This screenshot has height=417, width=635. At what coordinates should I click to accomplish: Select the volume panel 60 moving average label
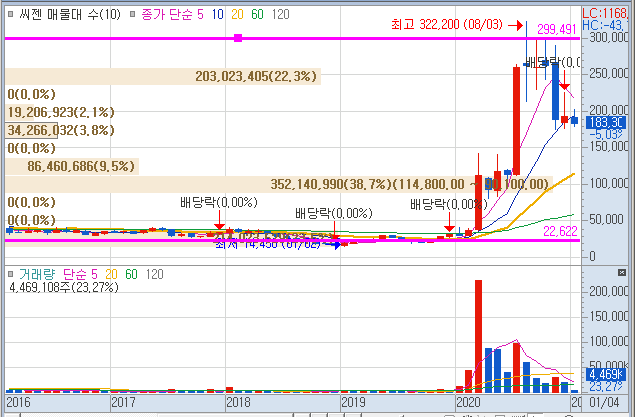pos(131,274)
